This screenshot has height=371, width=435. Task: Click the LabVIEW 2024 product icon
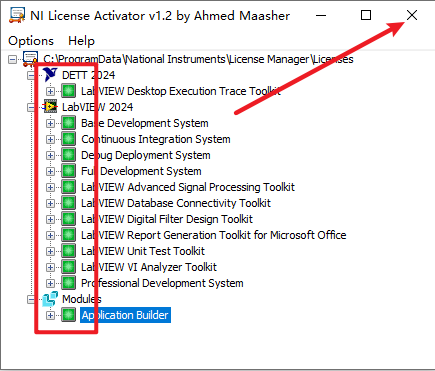point(50,107)
